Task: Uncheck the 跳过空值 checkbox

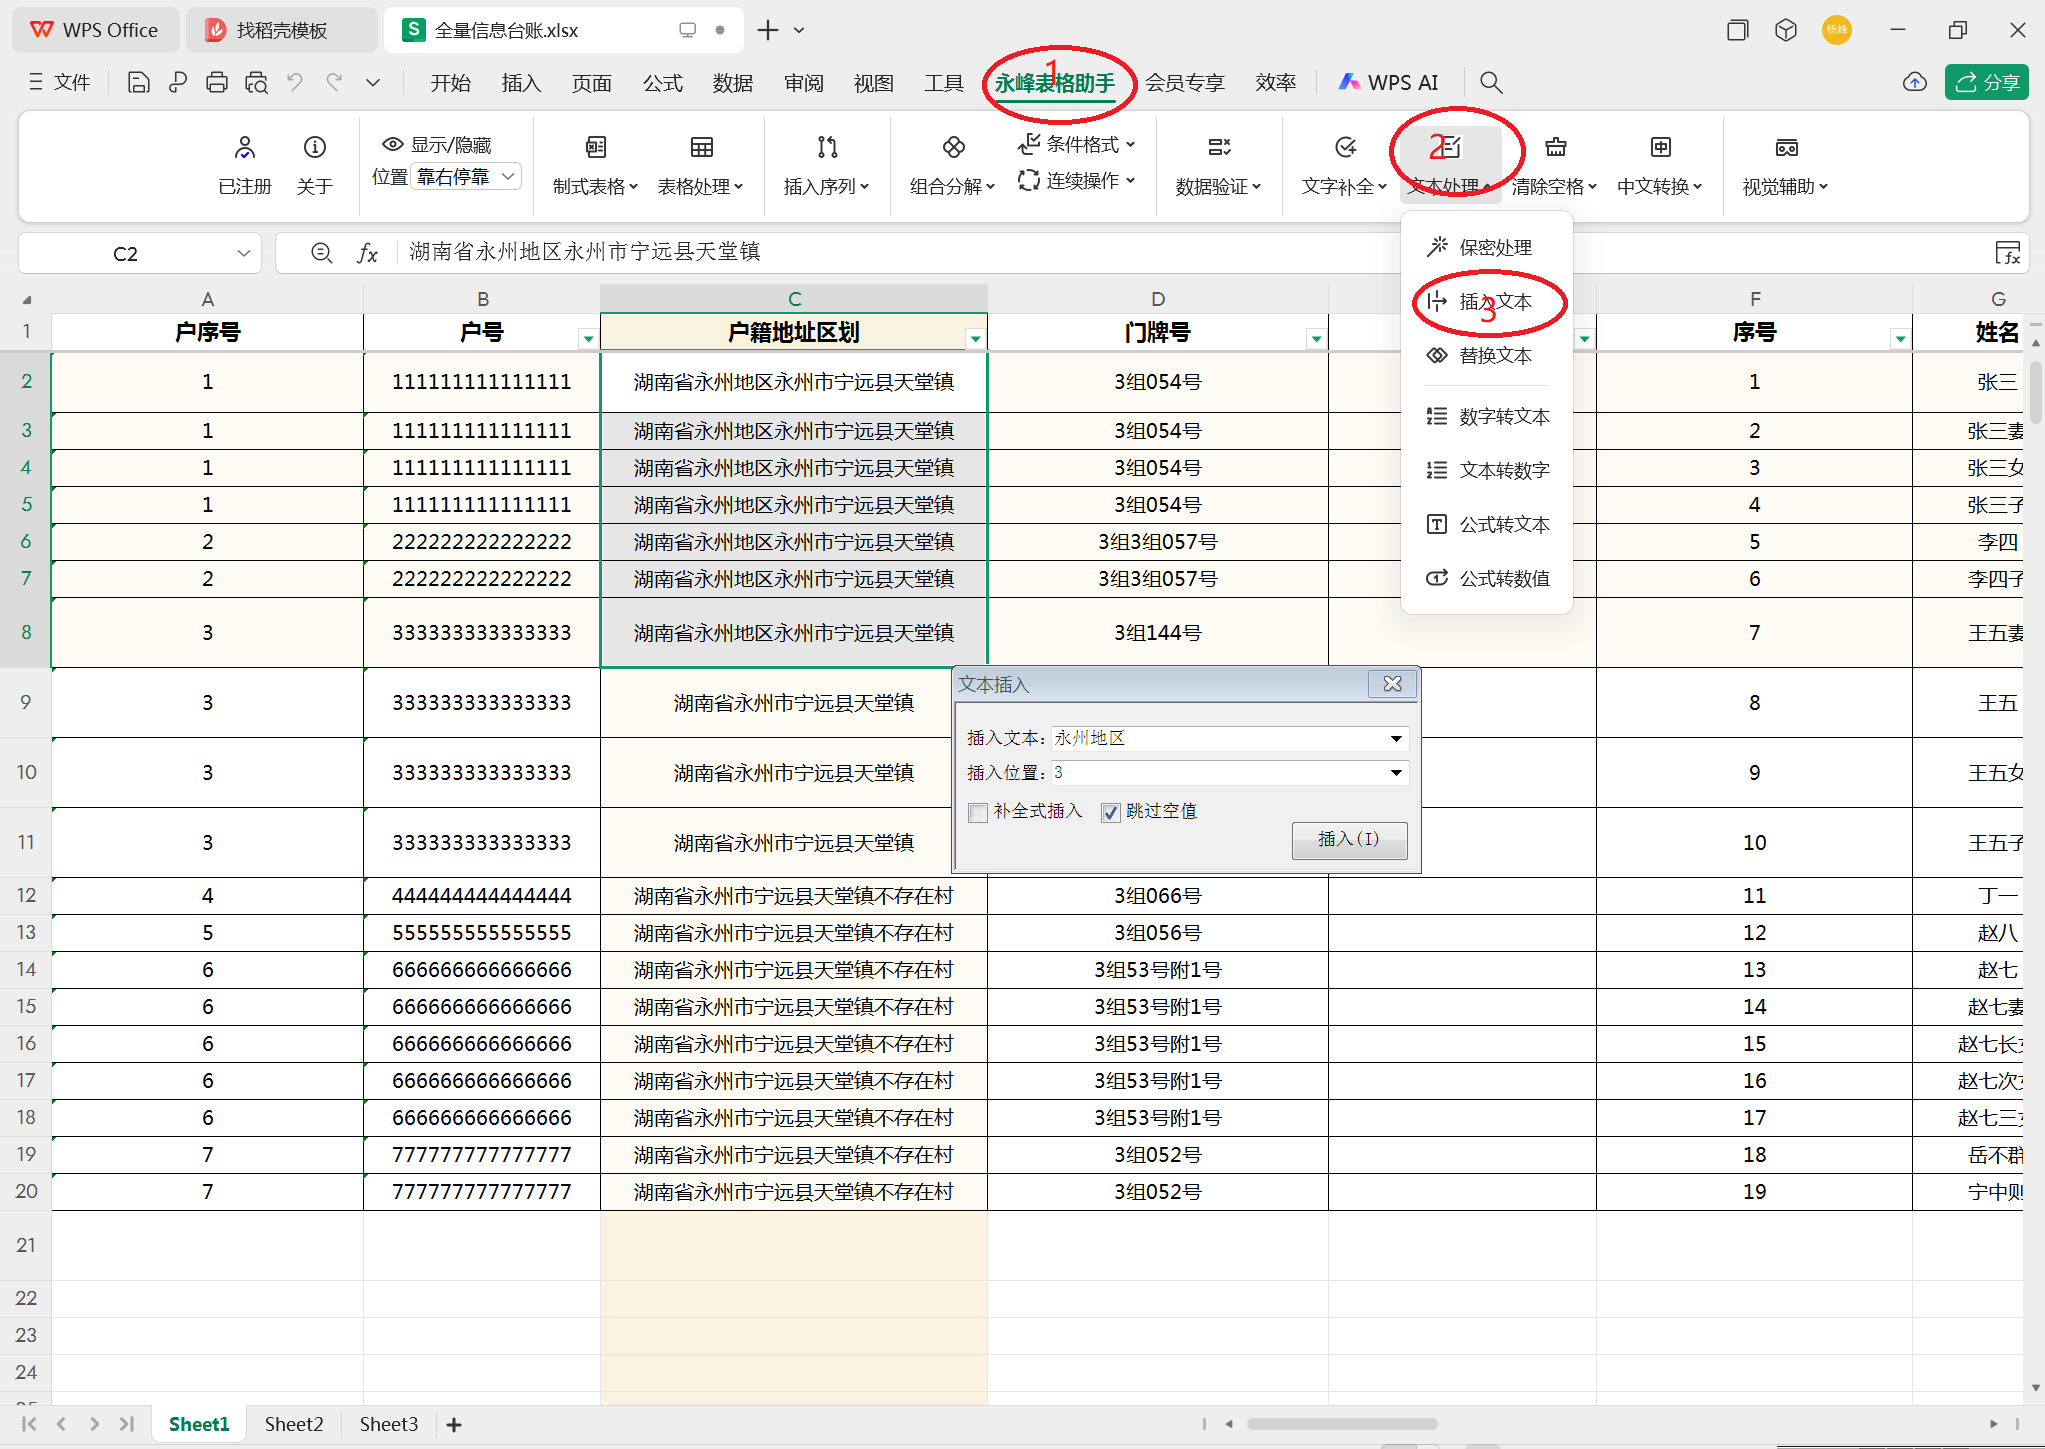Action: (x=1110, y=813)
